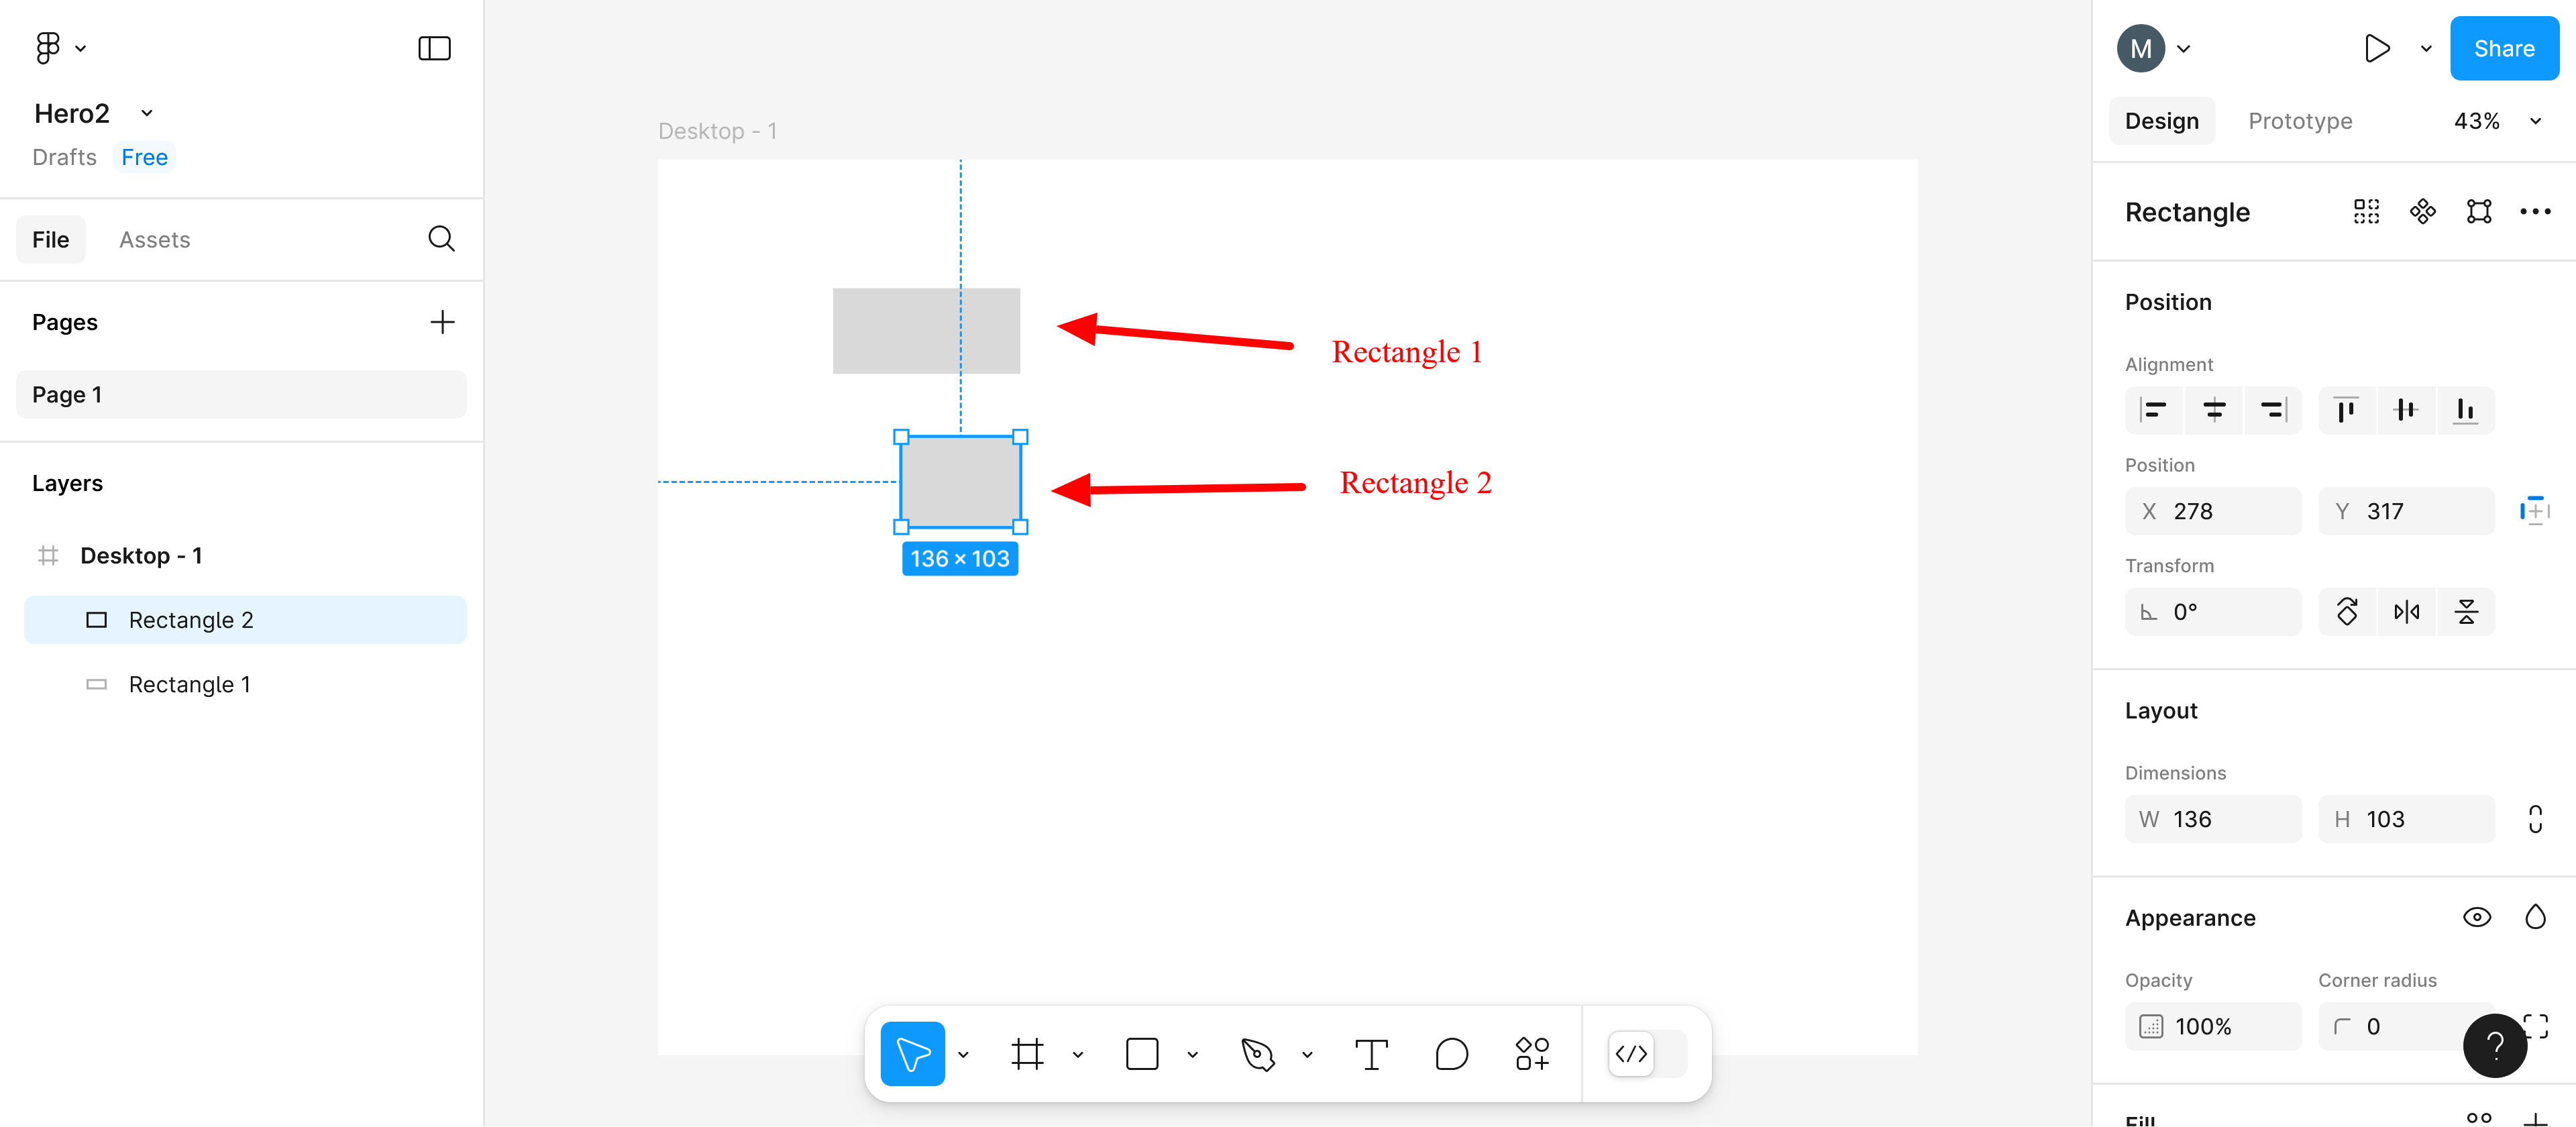The width and height of the screenshot is (2576, 1127).
Task: Open the 43% zoom dropdown
Action: (x=2497, y=121)
